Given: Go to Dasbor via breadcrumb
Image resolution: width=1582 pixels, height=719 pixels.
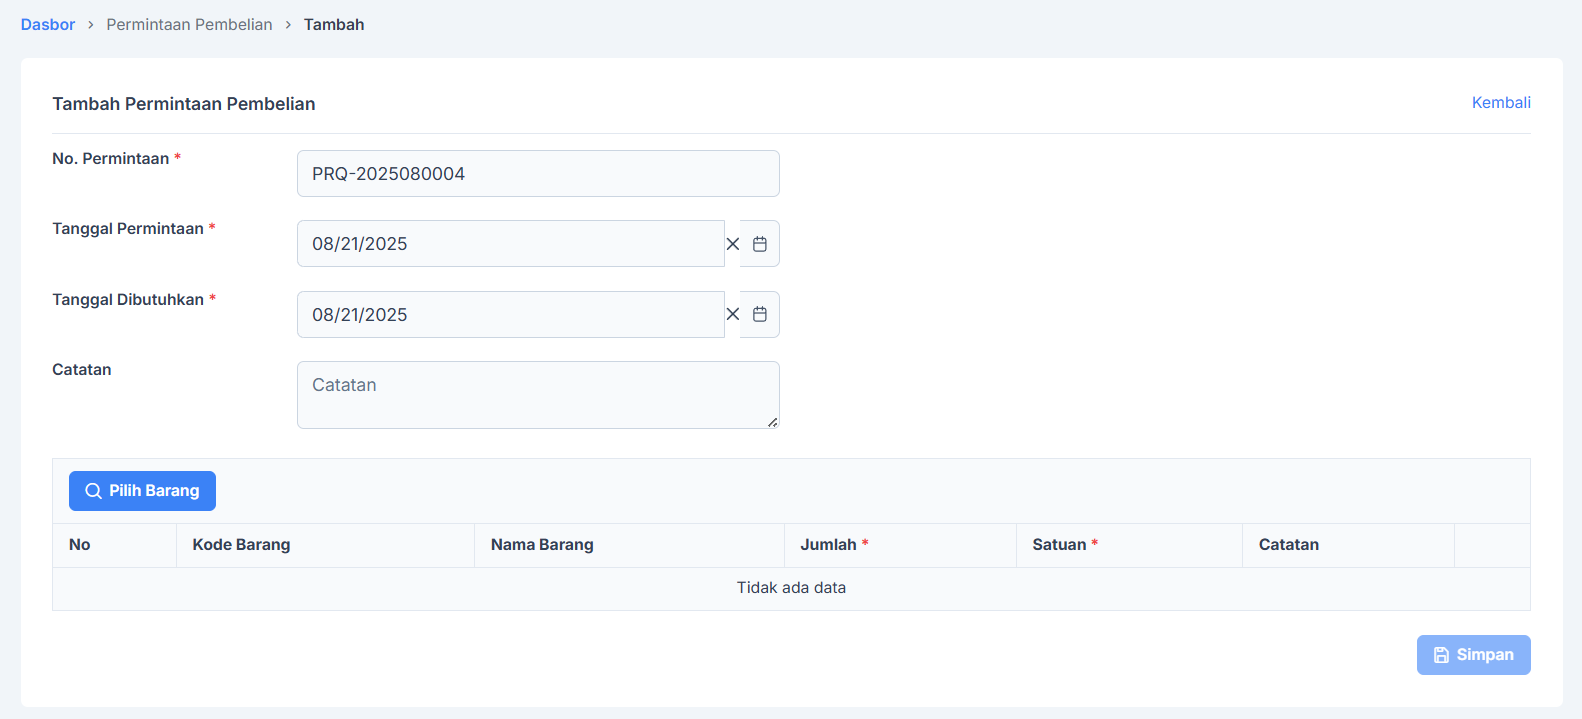Looking at the screenshot, I should (48, 25).
